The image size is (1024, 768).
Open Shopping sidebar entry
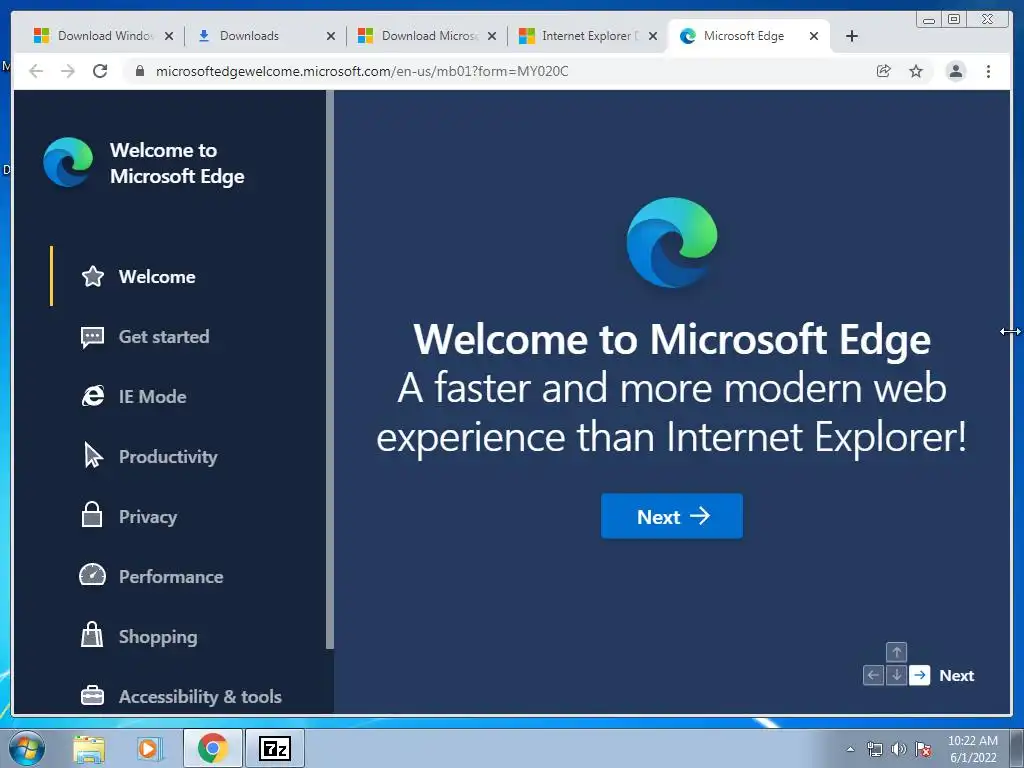pos(157,637)
